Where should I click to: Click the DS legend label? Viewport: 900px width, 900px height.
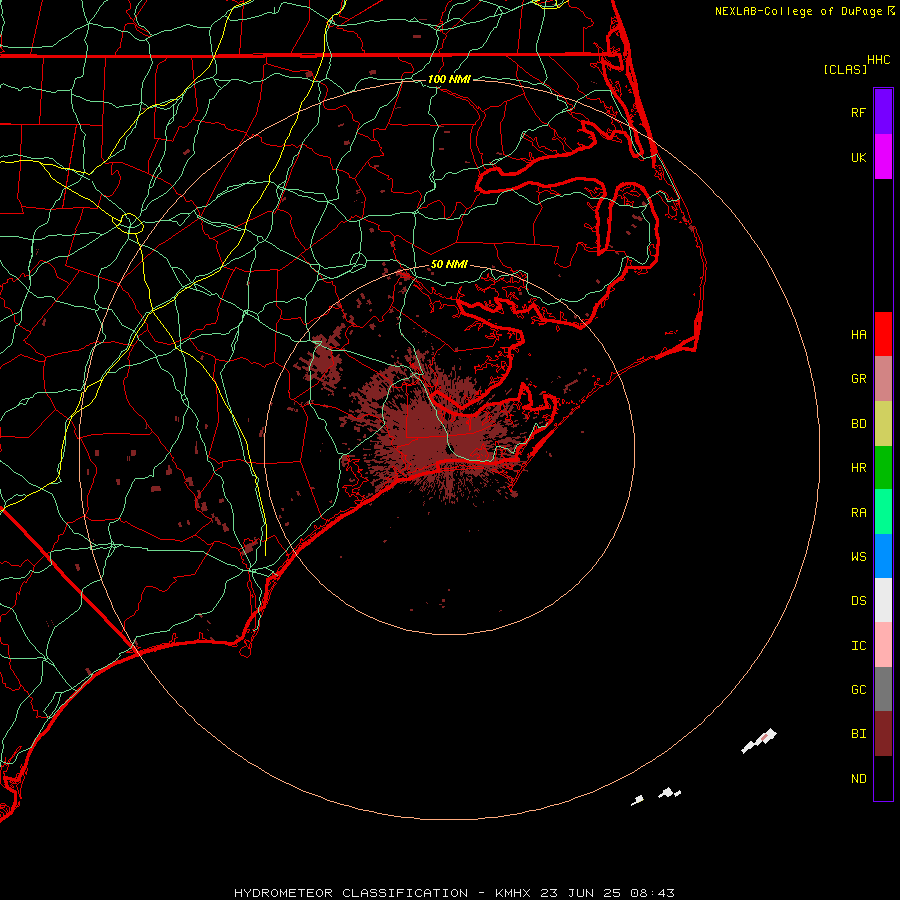(858, 600)
